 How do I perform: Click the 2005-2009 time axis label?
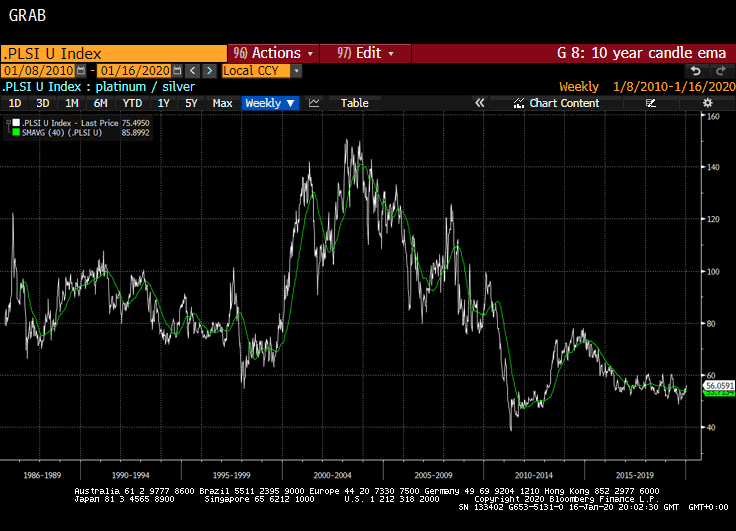click(433, 476)
